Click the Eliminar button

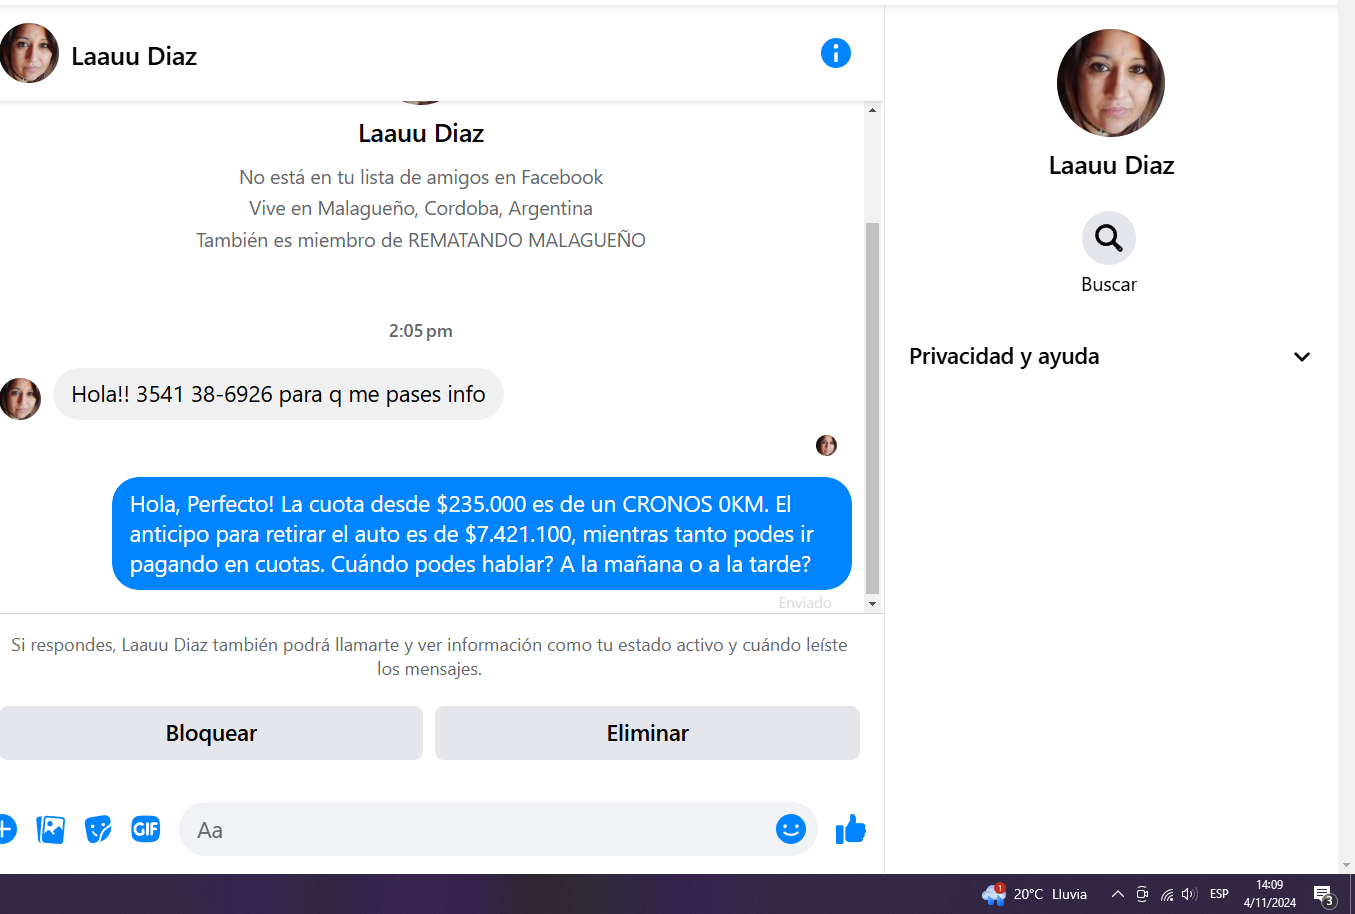pos(647,733)
